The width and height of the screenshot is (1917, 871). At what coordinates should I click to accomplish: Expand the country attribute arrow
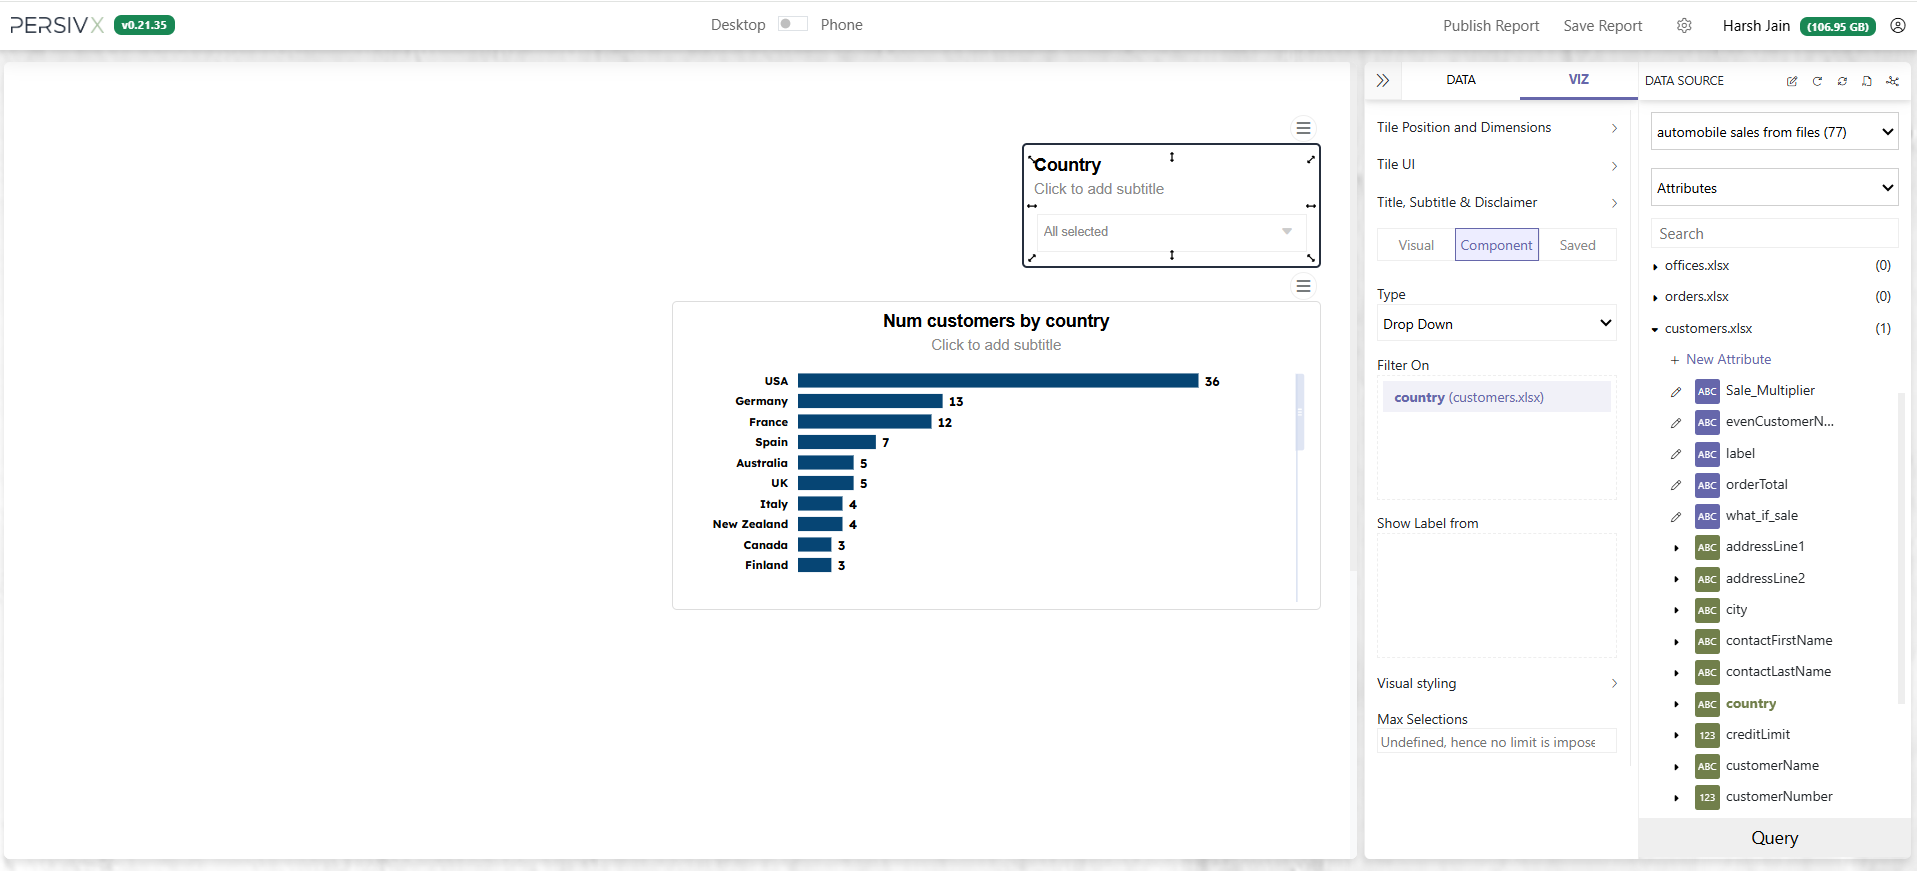[x=1677, y=705]
